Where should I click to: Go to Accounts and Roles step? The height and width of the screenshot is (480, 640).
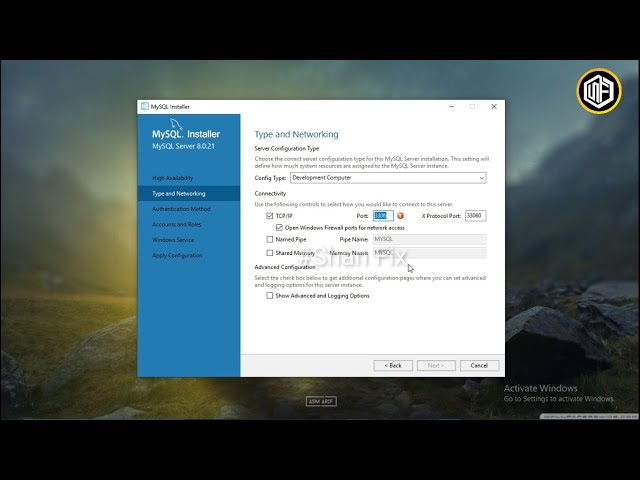tap(177, 224)
